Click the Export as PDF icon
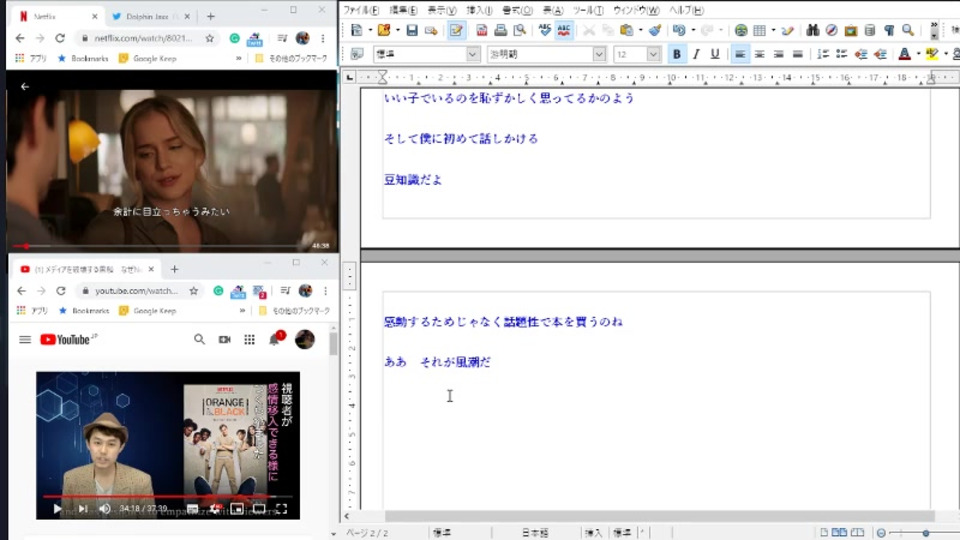The height and width of the screenshot is (540, 960). click(x=482, y=31)
